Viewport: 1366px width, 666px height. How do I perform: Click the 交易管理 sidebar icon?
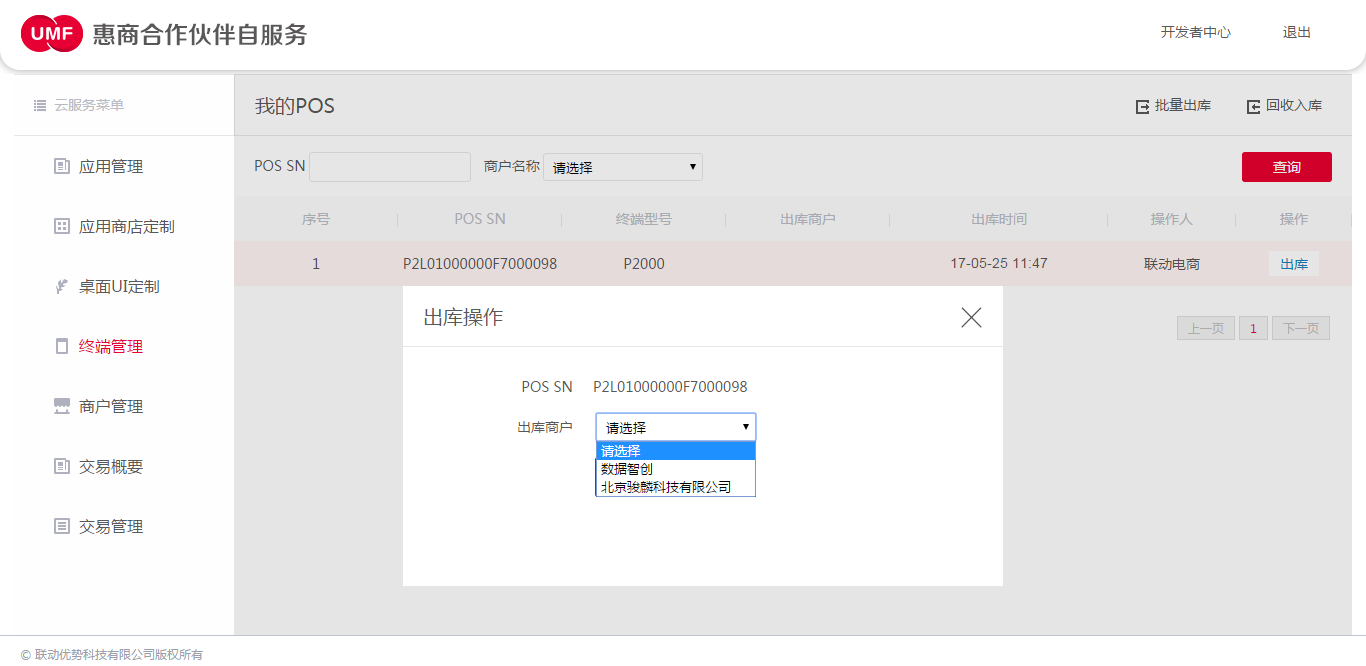pos(62,526)
